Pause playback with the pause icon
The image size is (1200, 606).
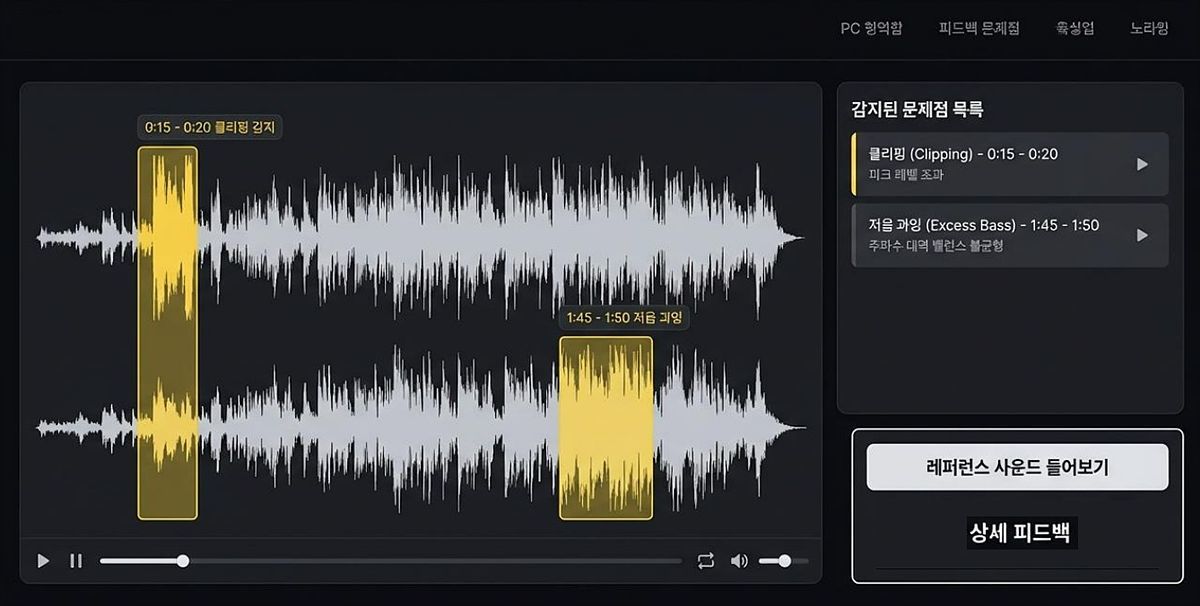(76, 561)
